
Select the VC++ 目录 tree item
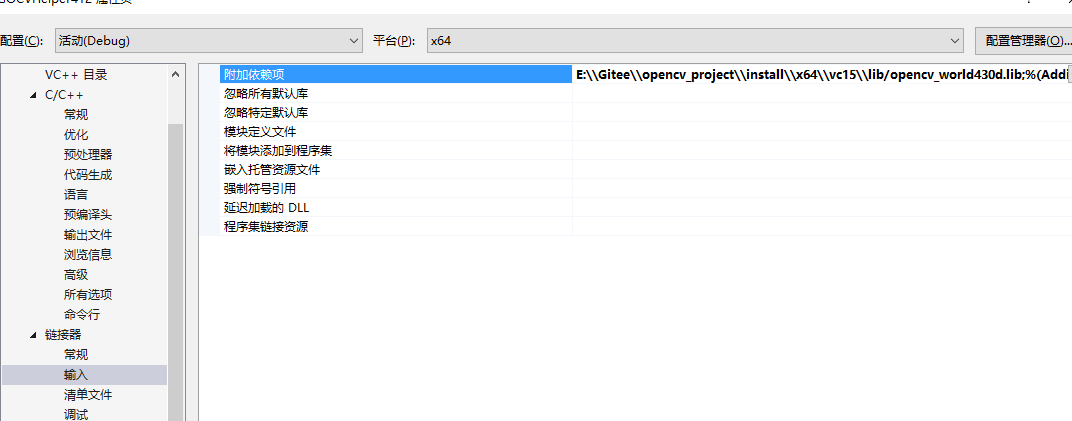(x=76, y=75)
